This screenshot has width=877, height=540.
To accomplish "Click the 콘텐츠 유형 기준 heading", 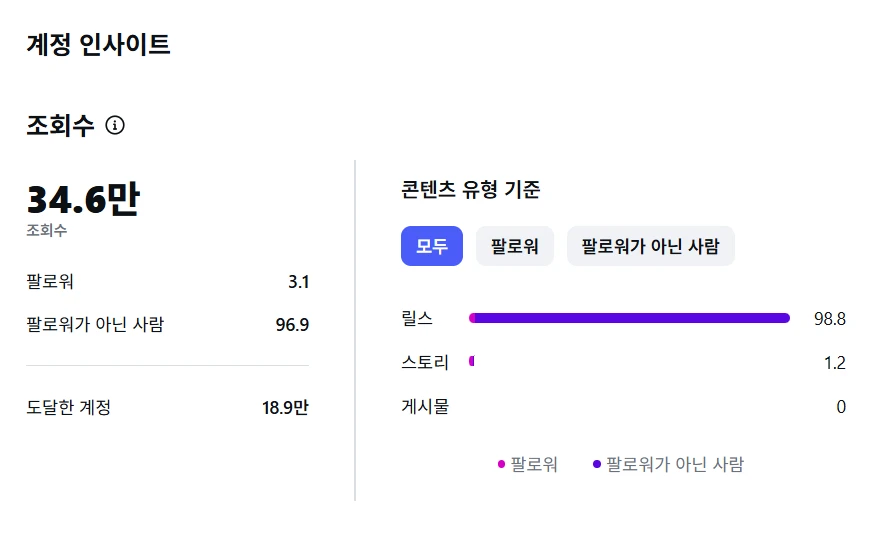I will pos(470,190).
